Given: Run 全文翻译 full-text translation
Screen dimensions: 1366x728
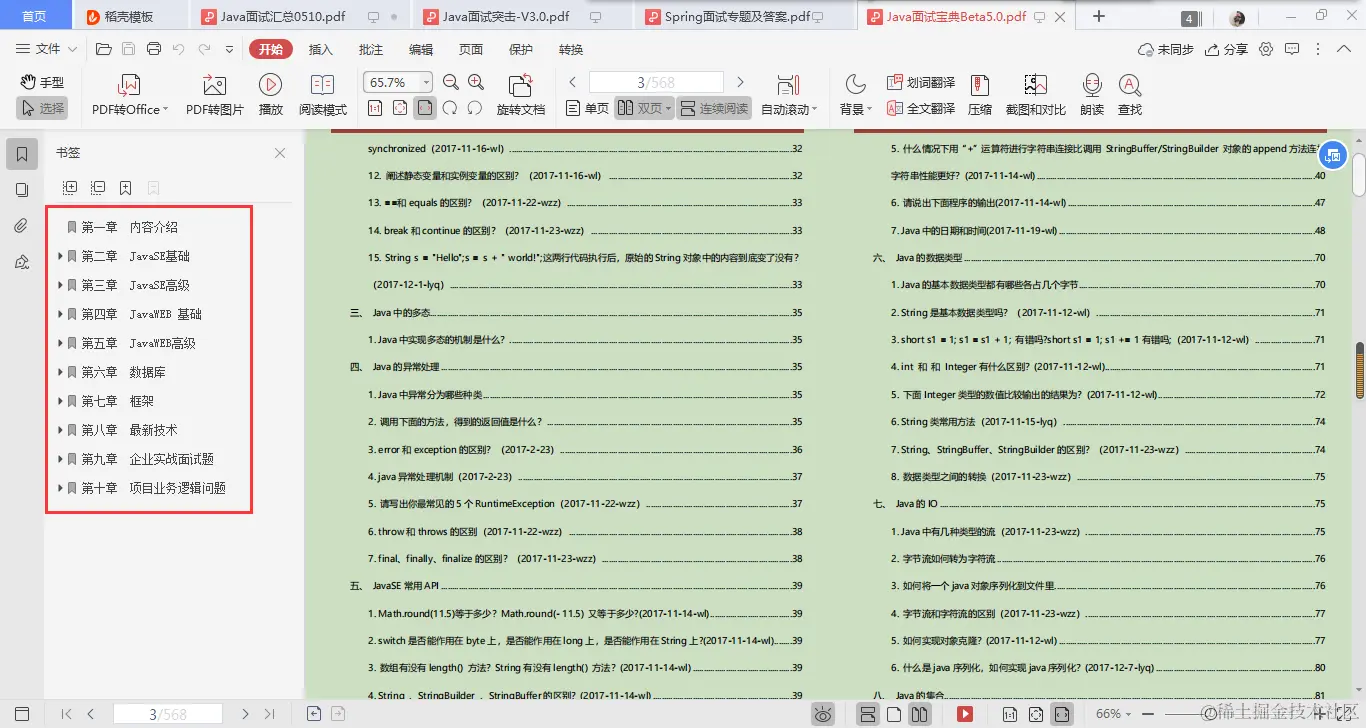Looking at the screenshot, I should [x=922, y=109].
